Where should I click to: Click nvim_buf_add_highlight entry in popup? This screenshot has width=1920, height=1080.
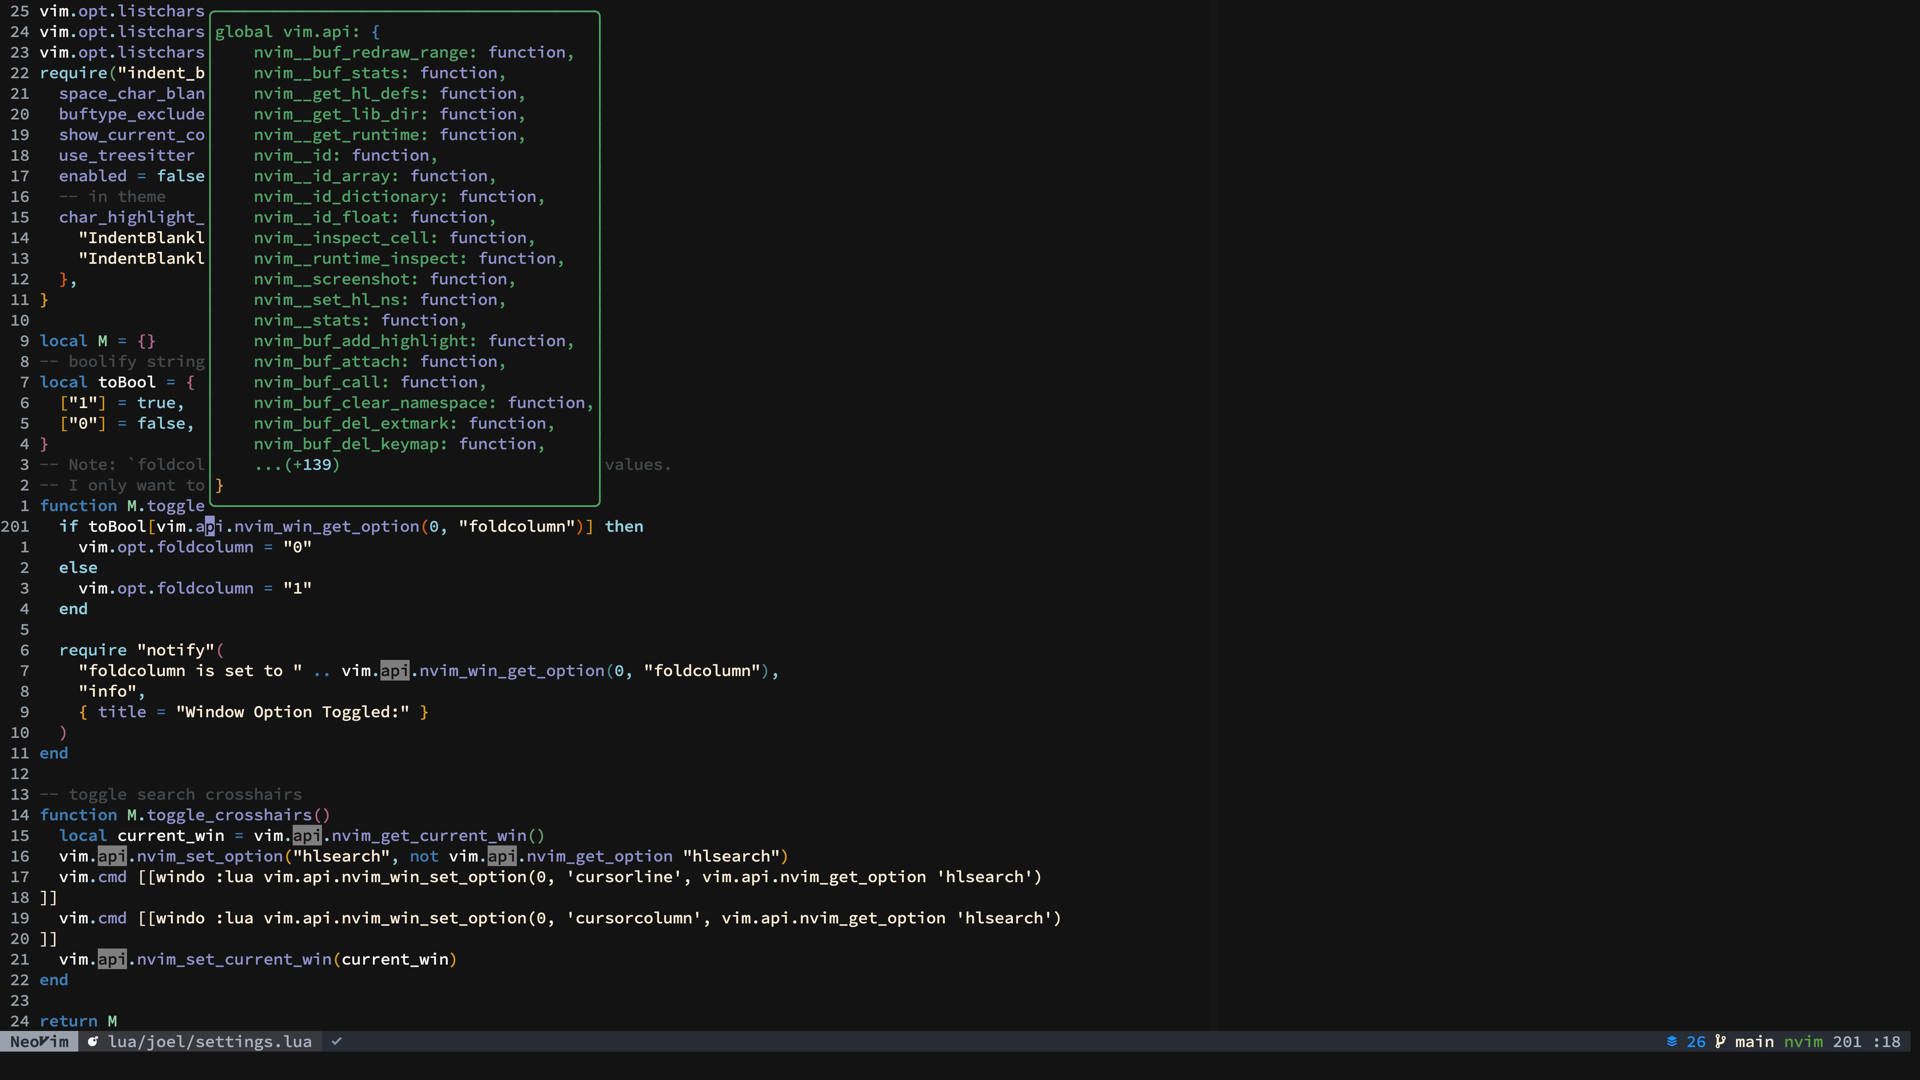click(x=414, y=341)
